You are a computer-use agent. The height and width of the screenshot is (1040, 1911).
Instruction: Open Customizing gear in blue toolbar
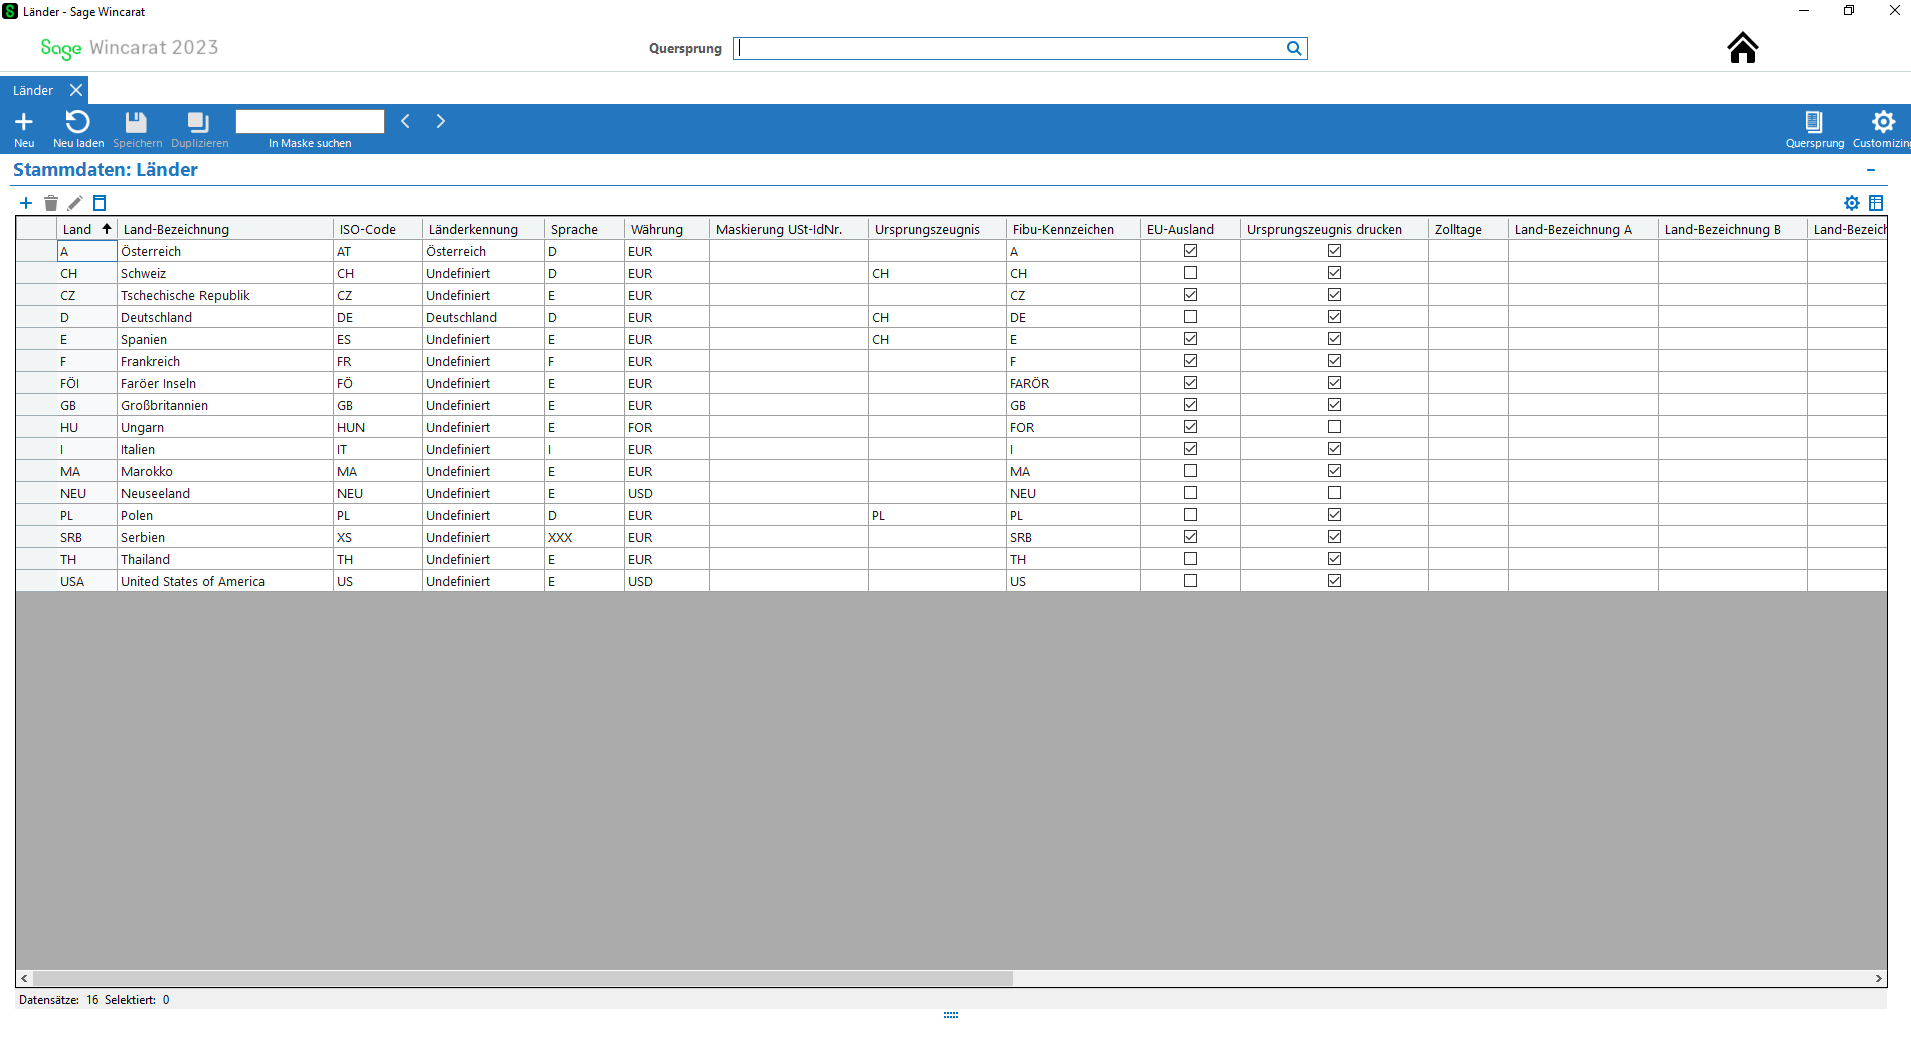[x=1883, y=122]
